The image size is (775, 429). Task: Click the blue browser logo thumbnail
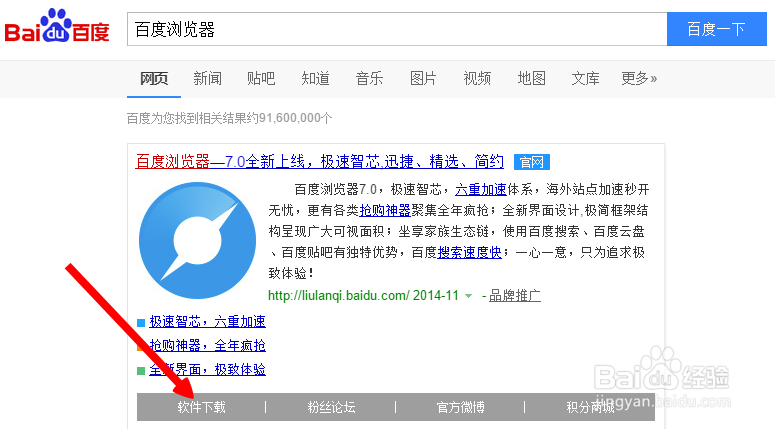pos(197,240)
